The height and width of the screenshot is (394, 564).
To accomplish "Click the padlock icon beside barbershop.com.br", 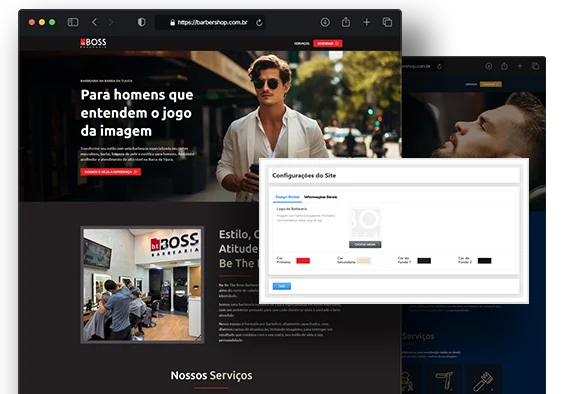I will point(172,22).
